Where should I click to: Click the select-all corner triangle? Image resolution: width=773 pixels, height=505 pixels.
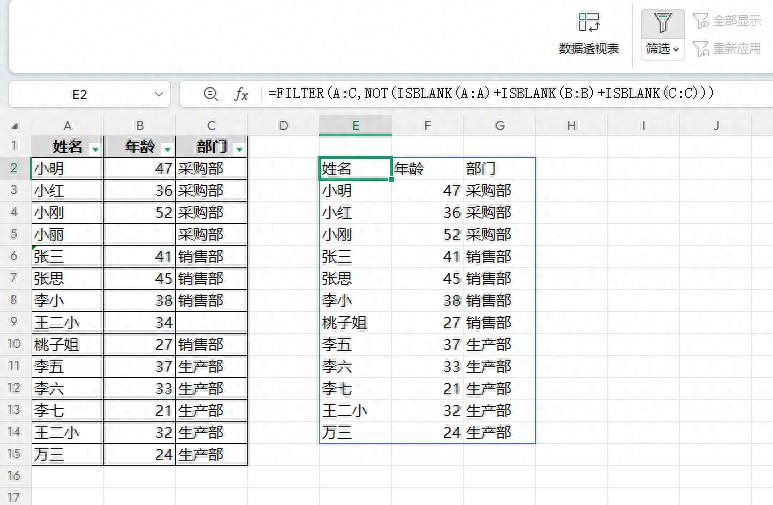pos(15,126)
